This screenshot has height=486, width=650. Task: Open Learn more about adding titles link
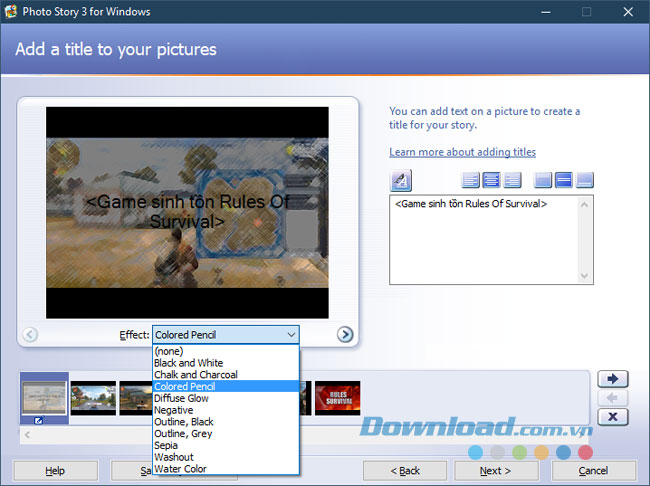coord(462,152)
